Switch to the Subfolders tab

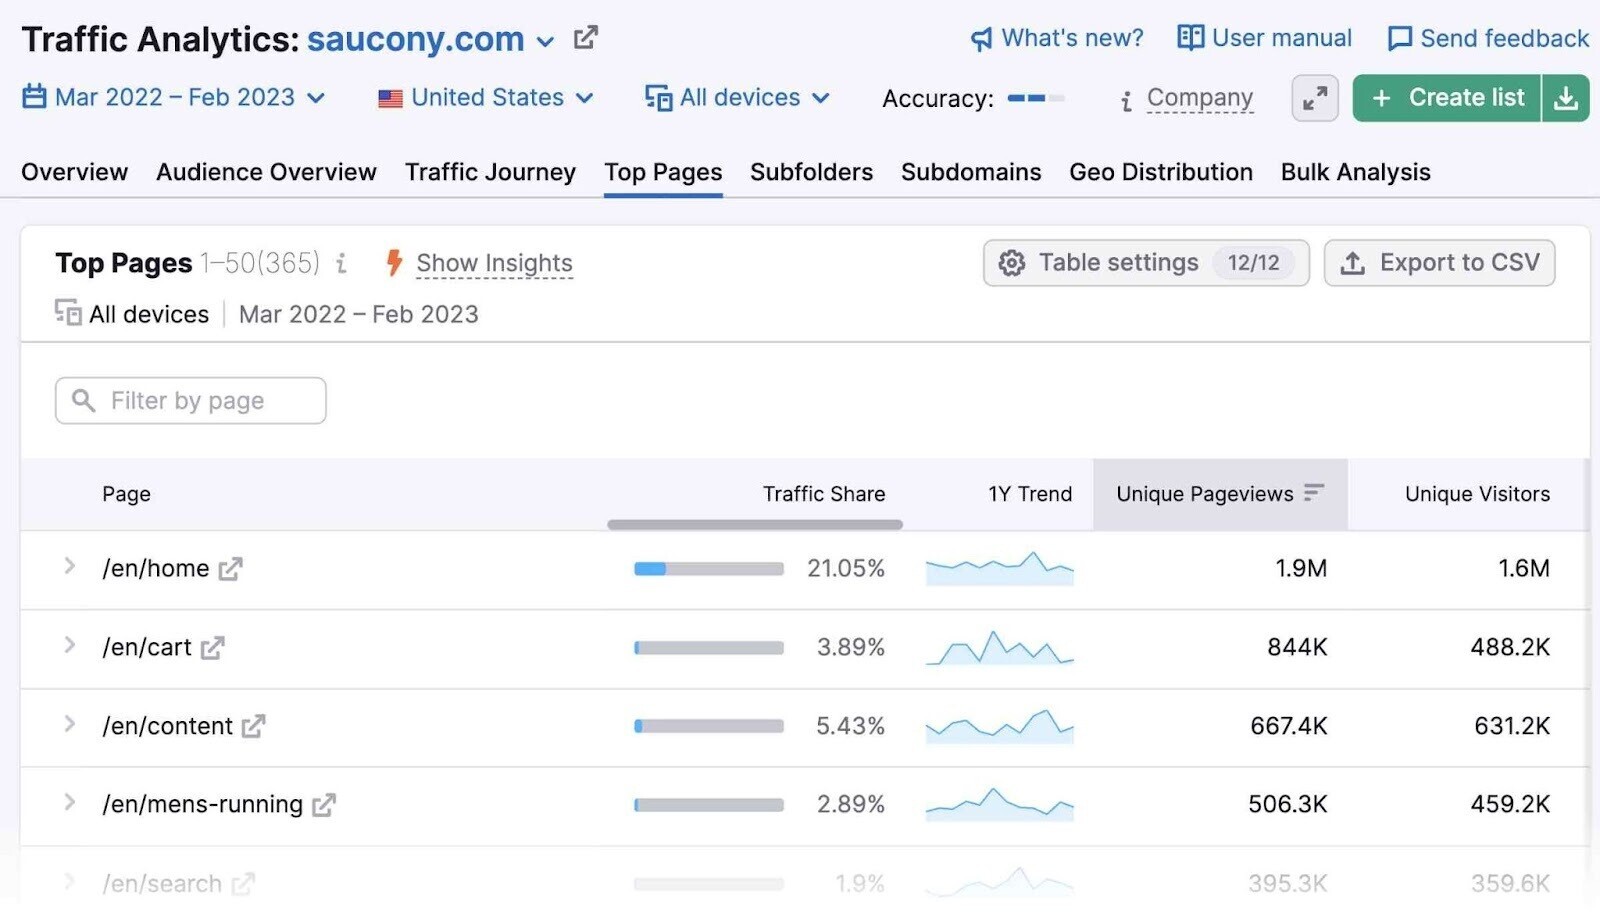[811, 172]
